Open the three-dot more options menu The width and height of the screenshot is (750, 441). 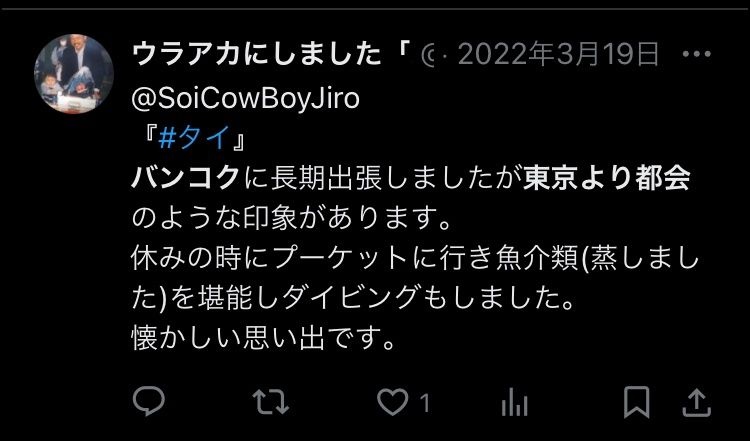(x=696, y=55)
